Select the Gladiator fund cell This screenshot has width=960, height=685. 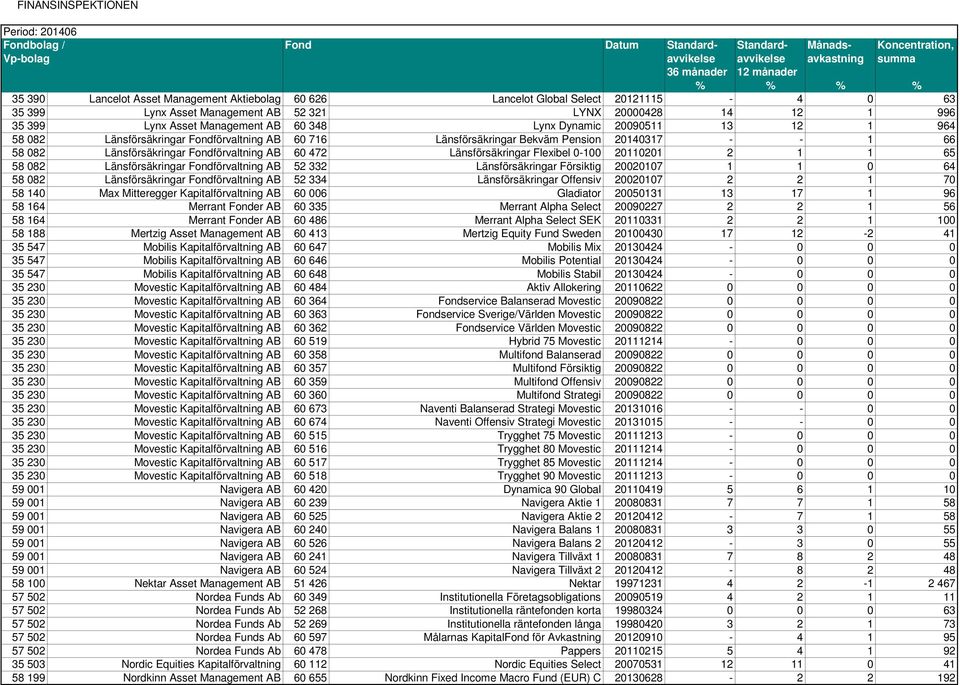point(465,193)
